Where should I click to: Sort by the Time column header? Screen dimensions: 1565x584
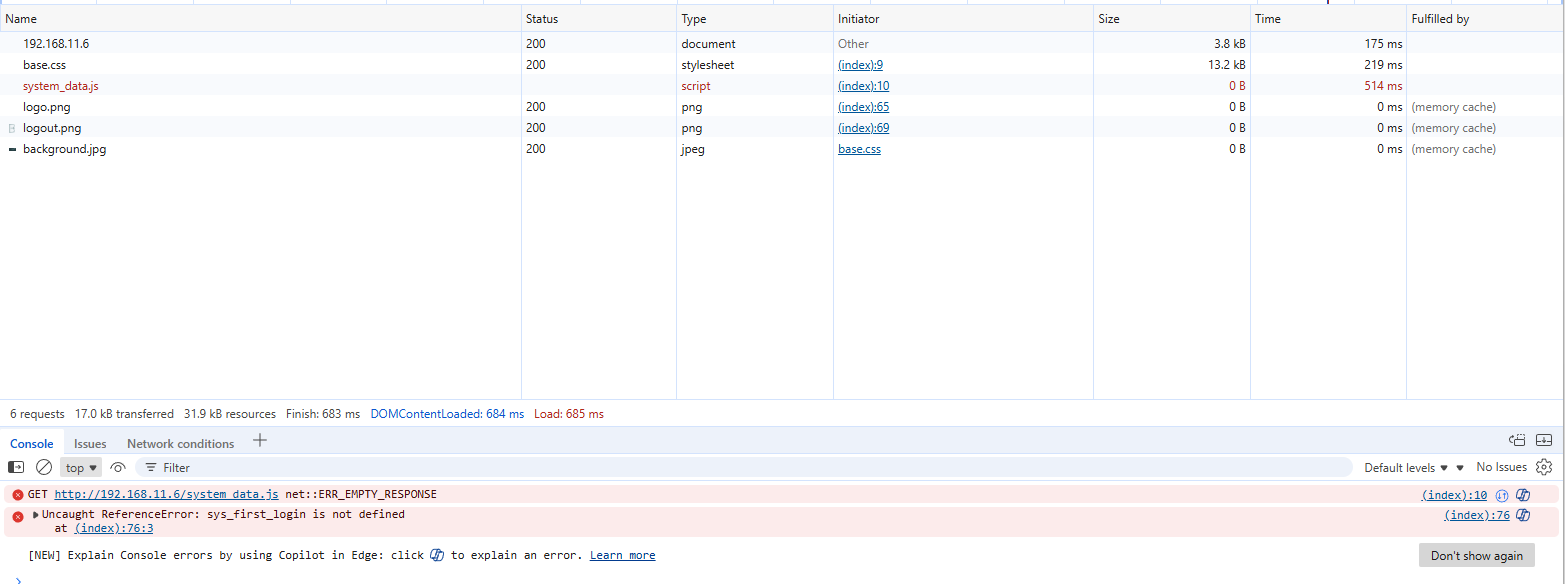click(1329, 19)
